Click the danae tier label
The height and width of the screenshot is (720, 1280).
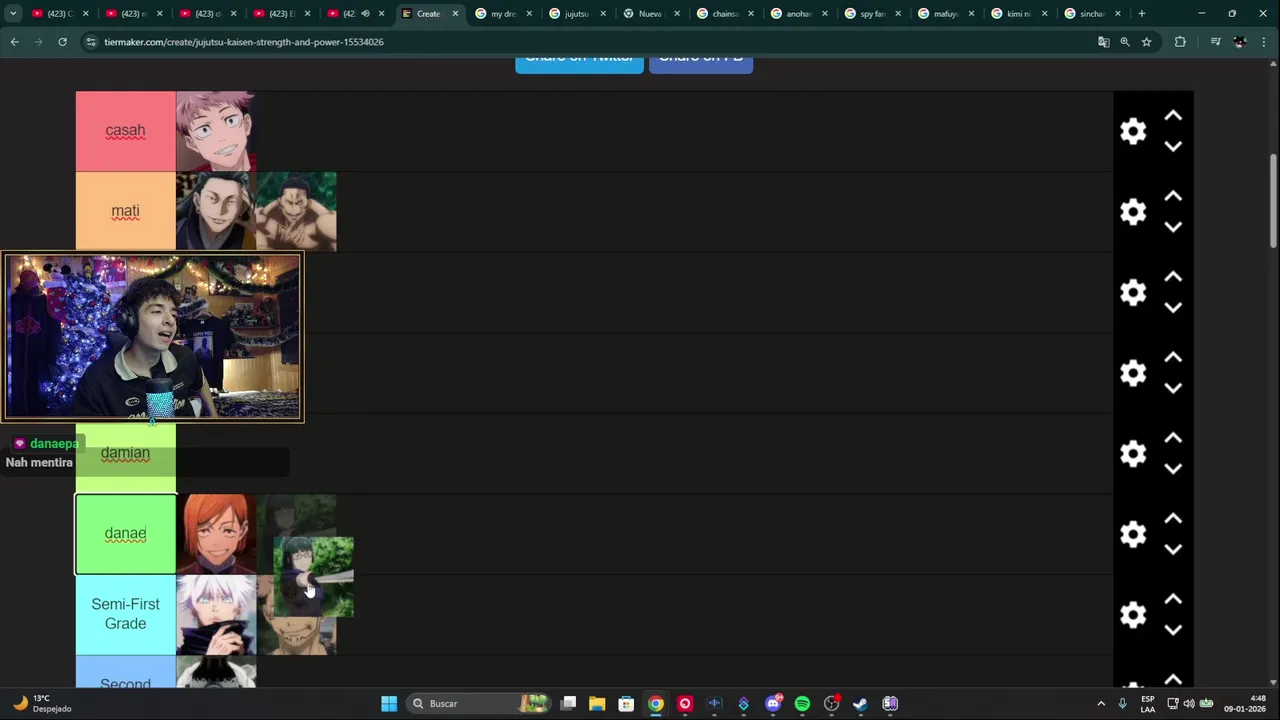(x=125, y=534)
